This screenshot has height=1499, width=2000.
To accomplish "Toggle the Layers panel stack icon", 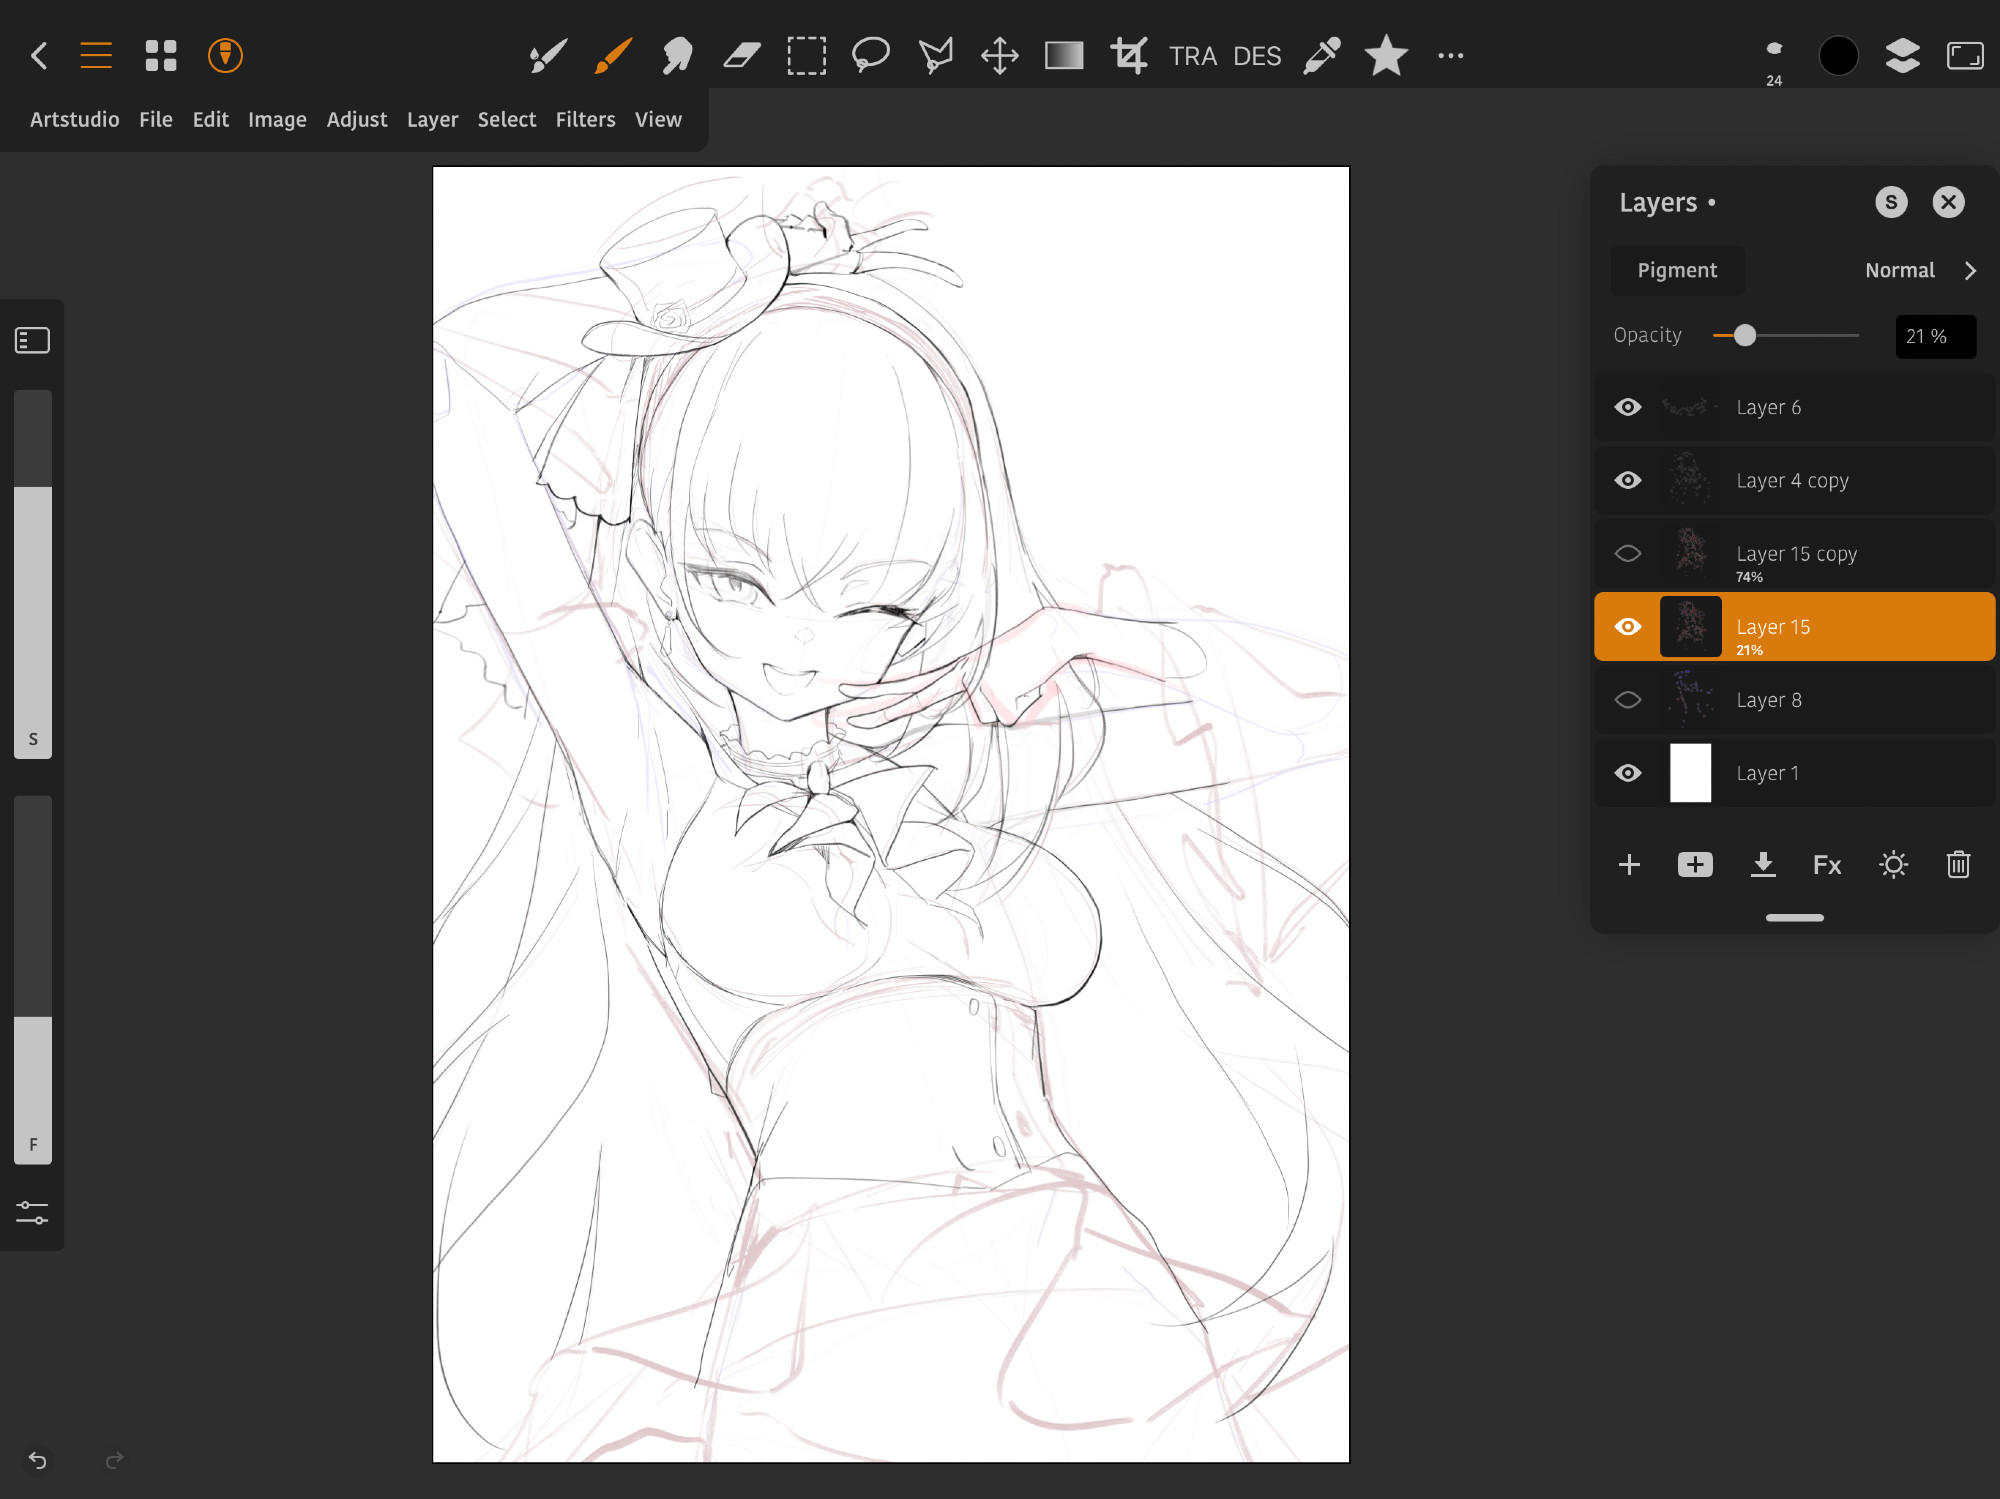I will (1902, 56).
